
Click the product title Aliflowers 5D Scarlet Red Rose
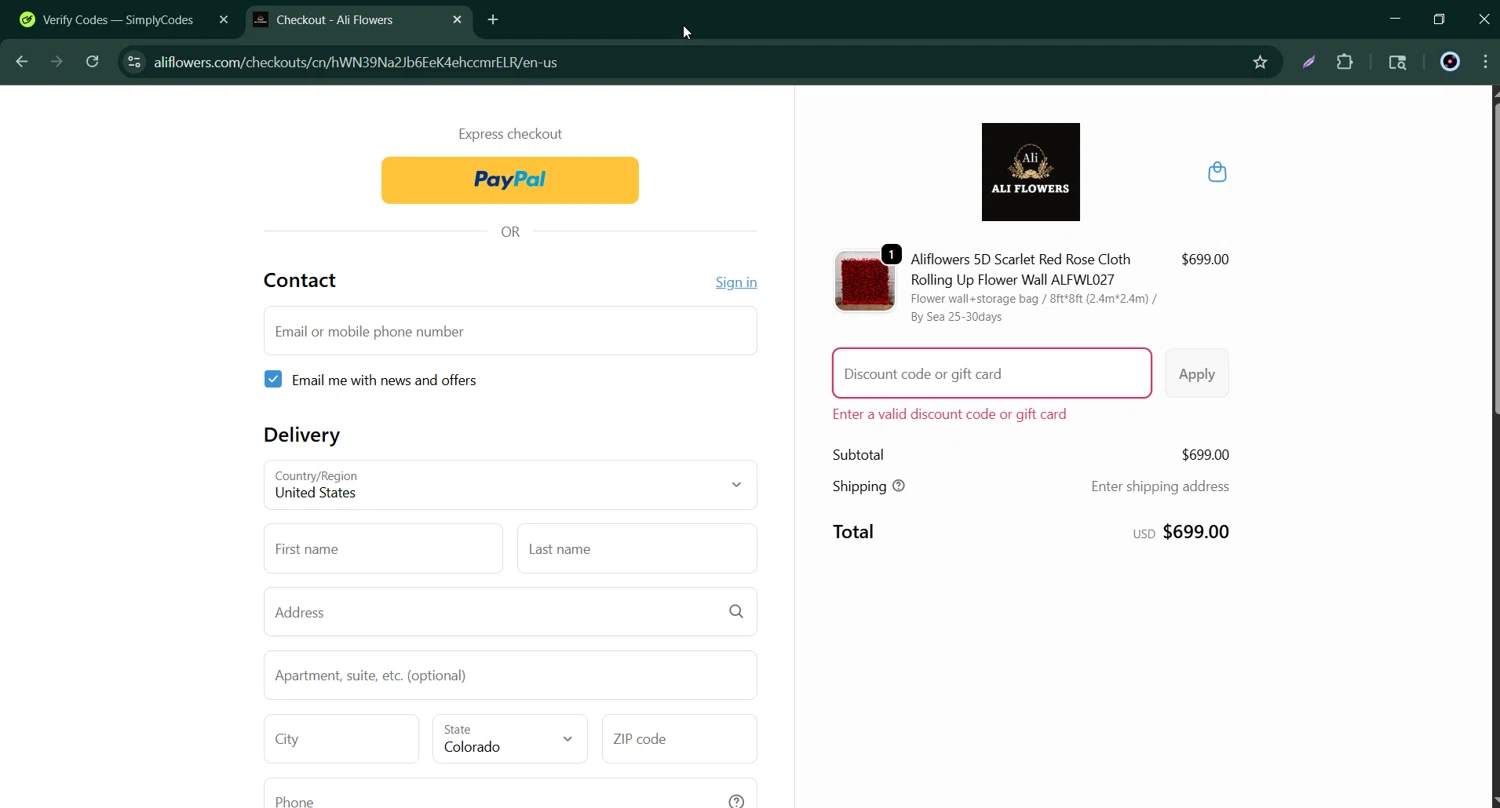point(1020,269)
